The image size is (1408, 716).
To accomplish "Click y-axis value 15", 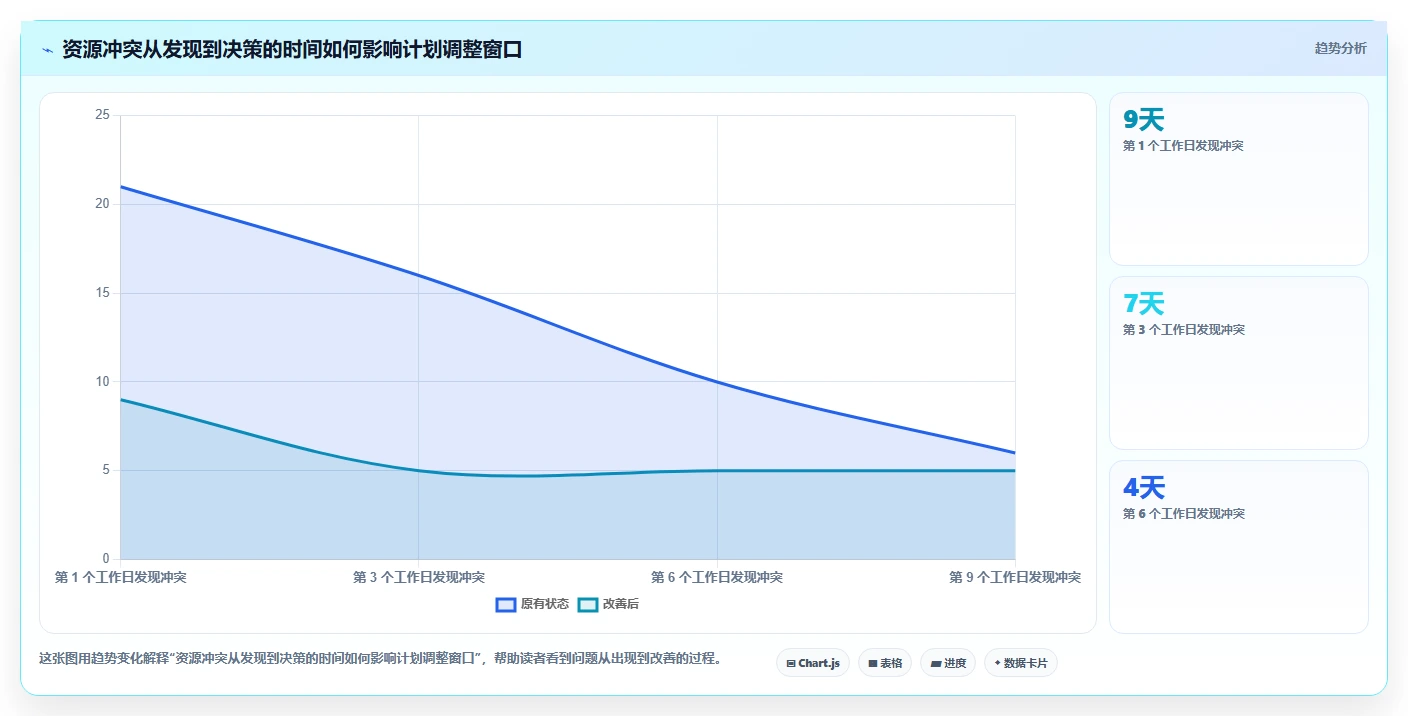I will pos(102,293).
